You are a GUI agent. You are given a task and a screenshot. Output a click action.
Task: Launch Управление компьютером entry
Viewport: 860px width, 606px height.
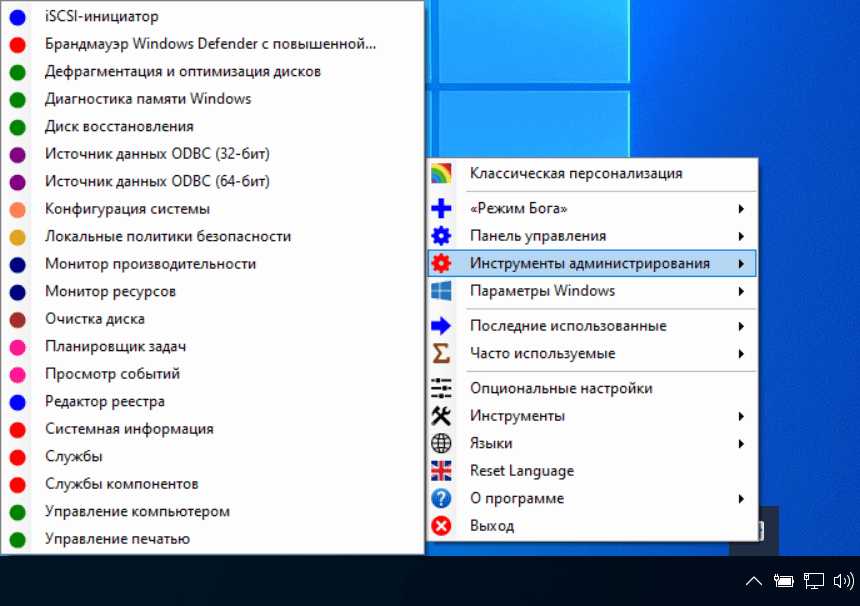212,512
